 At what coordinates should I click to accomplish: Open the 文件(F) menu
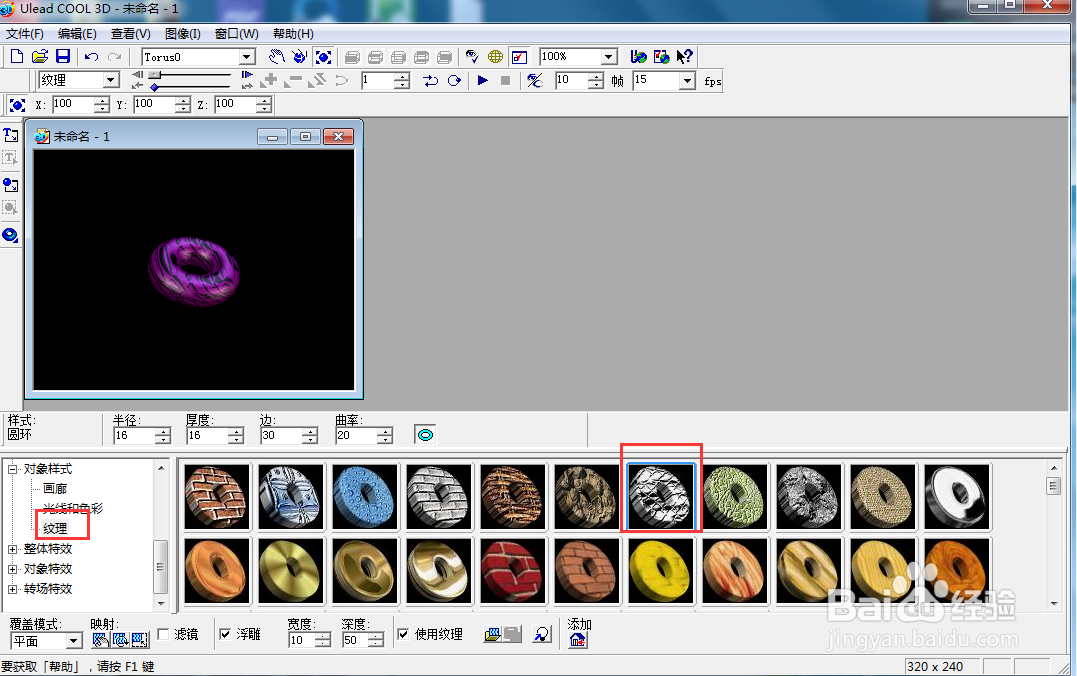point(25,34)
